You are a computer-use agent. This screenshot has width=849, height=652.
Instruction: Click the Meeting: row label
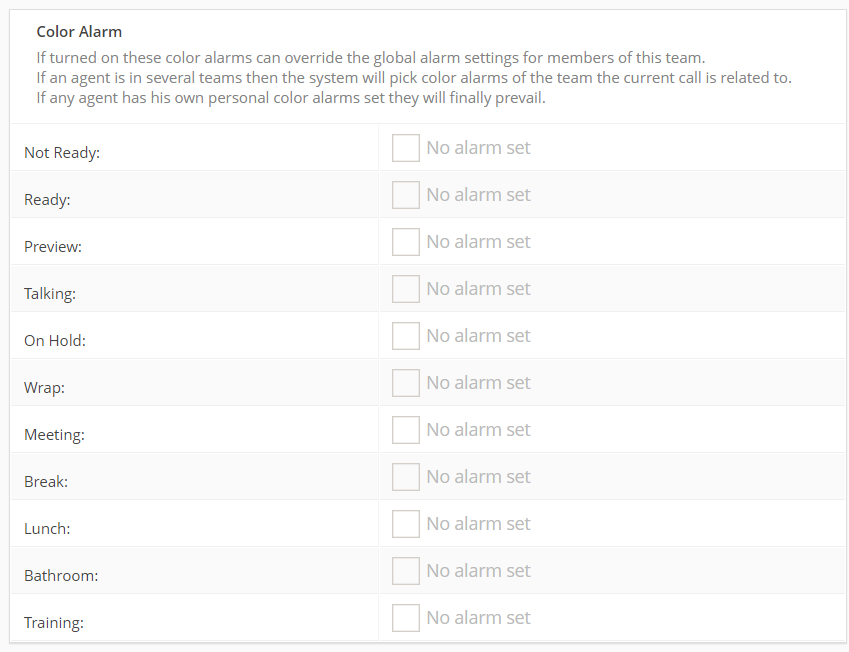54,435
